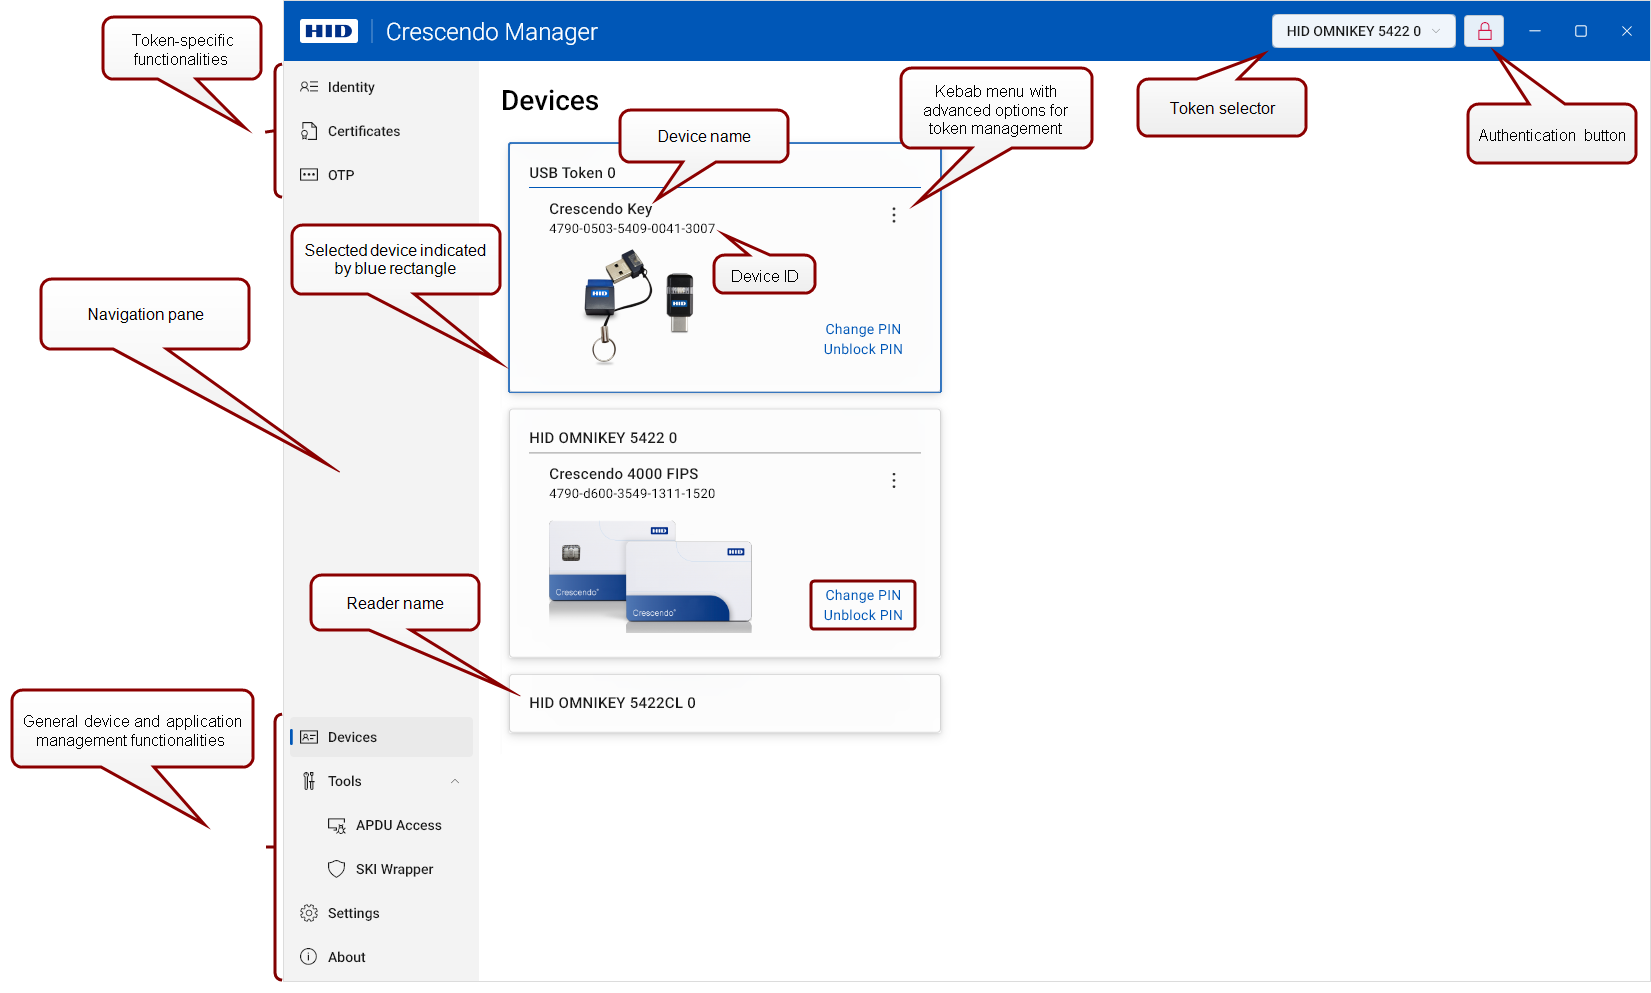
Task: Open kebab menu for Crescendo 4000 FIPS
Action: (x=894, y=481)
